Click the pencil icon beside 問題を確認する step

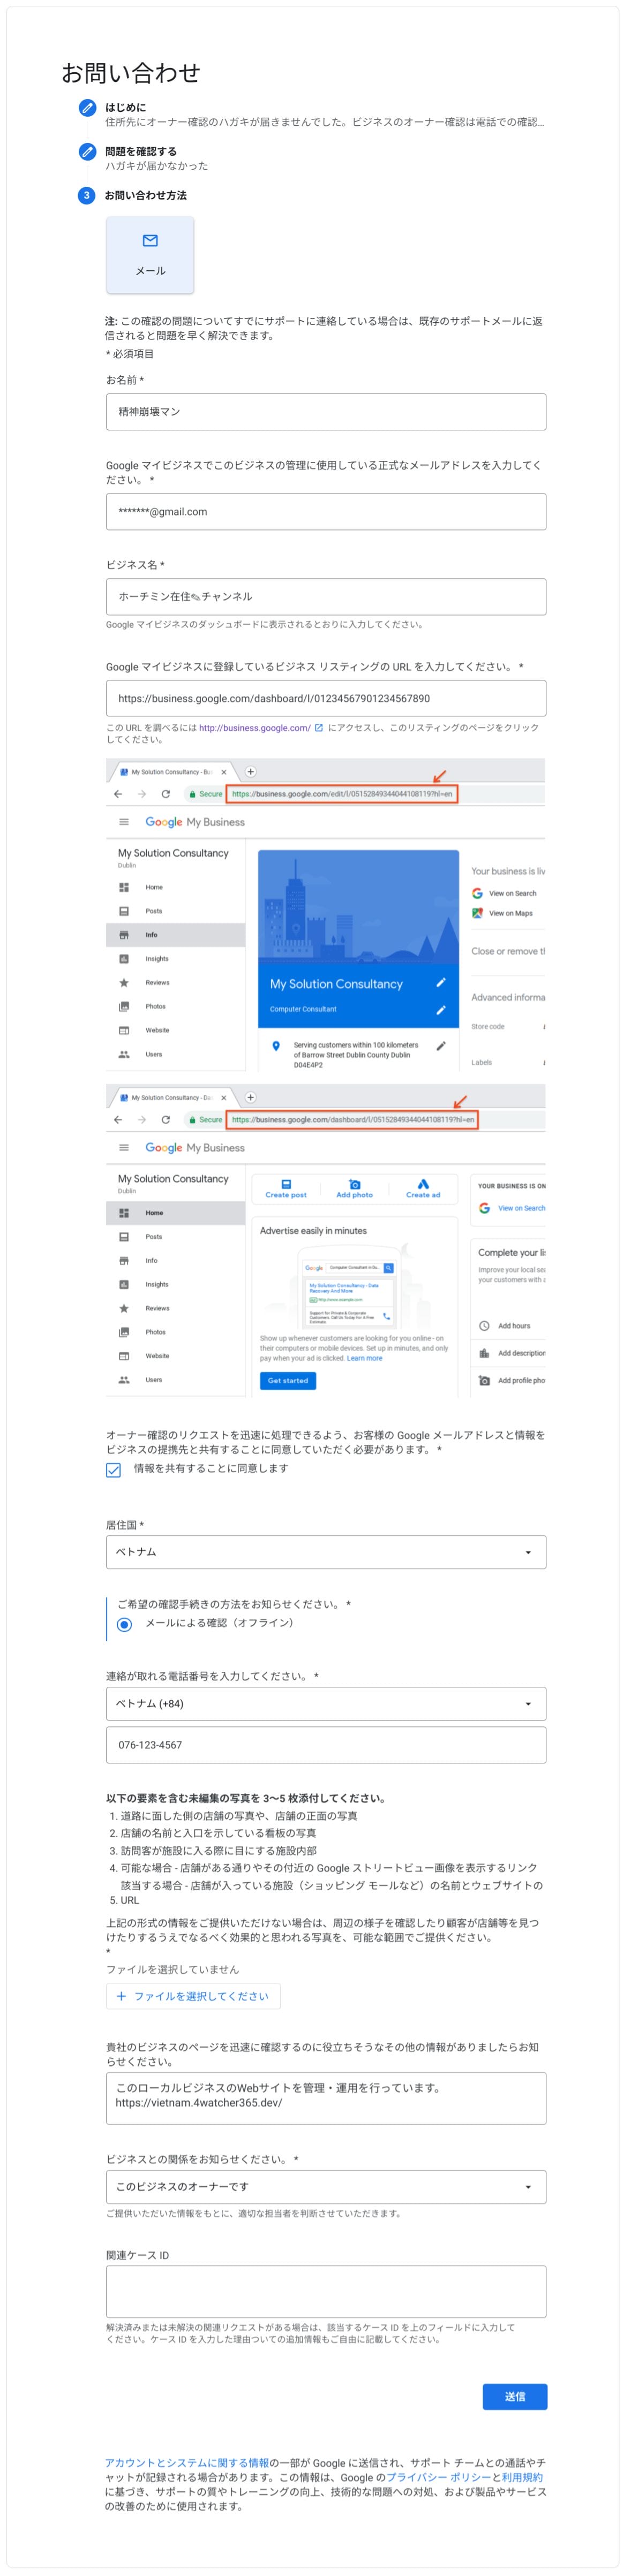[87, 152]
